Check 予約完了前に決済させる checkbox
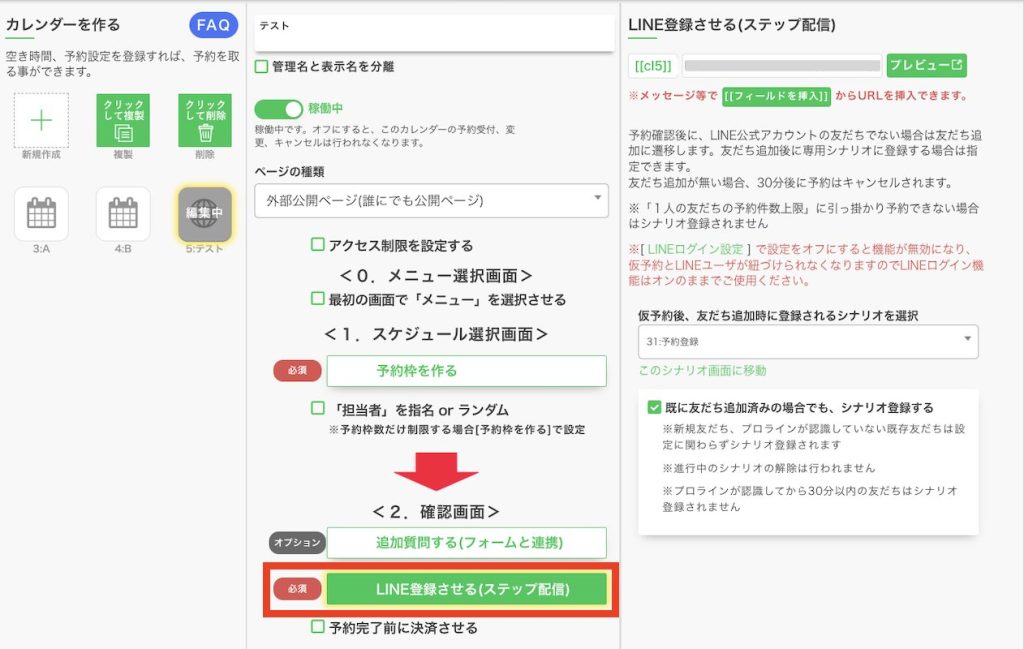1024x649 pixels. coord(318,628)
